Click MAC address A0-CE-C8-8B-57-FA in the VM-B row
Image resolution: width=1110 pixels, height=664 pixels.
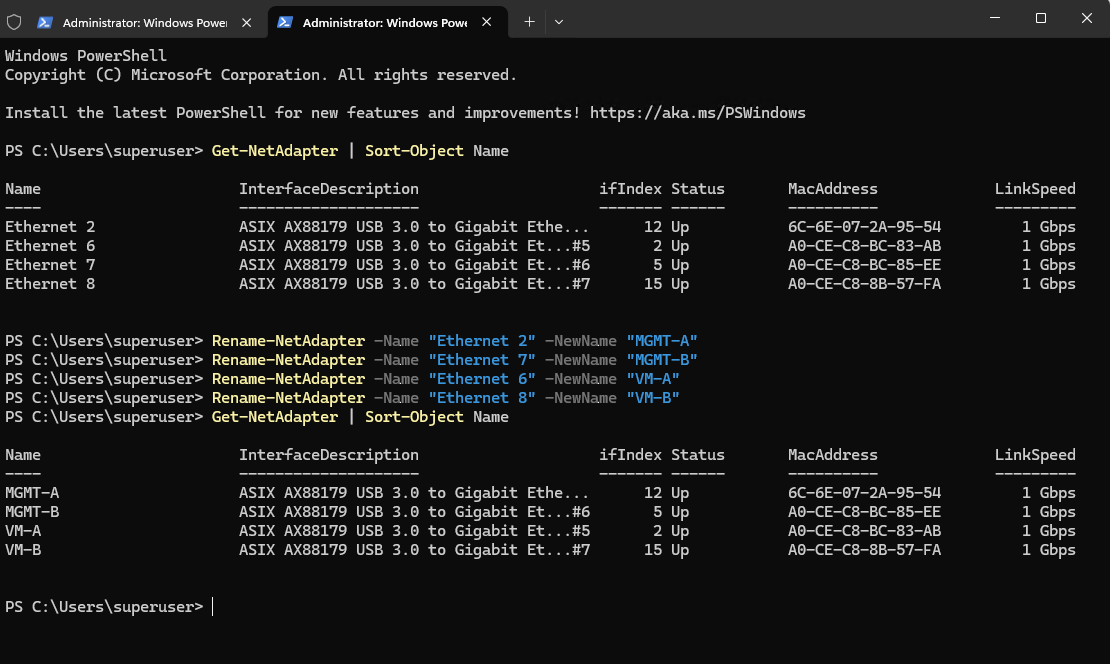click(864, 550)
